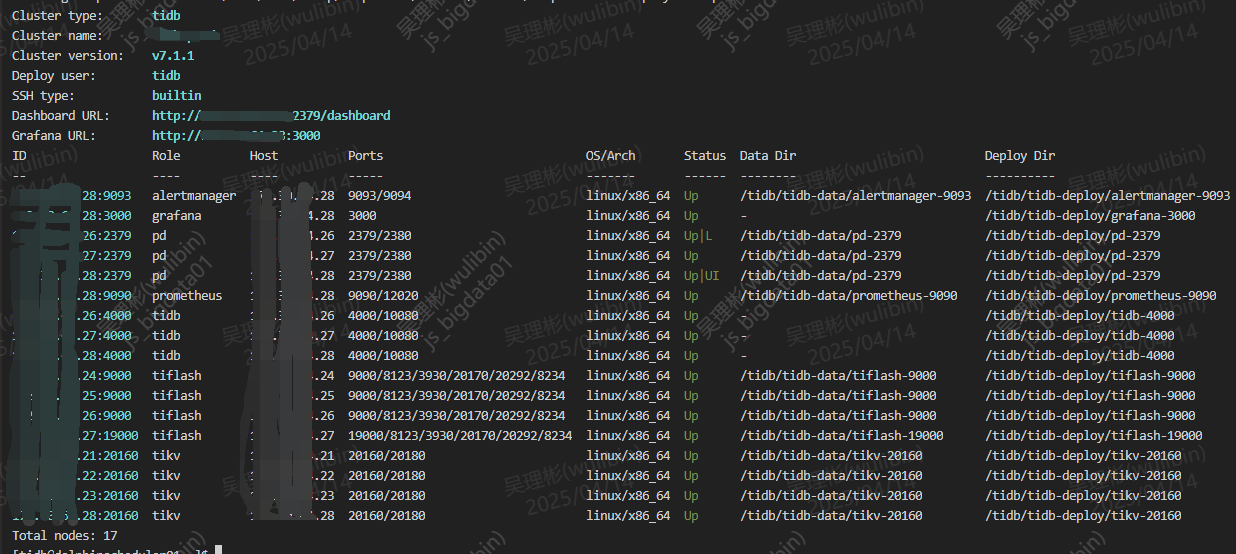Select the prometheus role cell
The image size is (1236, 554).
point(187,296)
